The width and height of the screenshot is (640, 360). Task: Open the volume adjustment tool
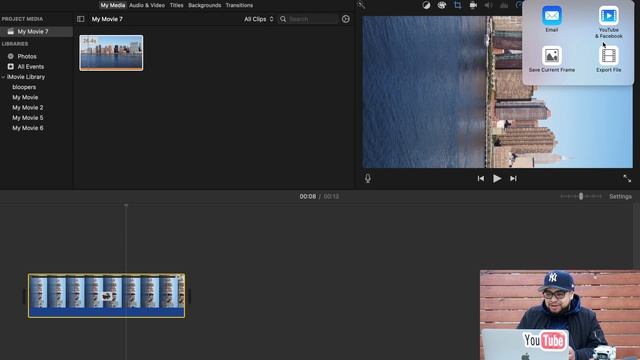coord(489,5)
